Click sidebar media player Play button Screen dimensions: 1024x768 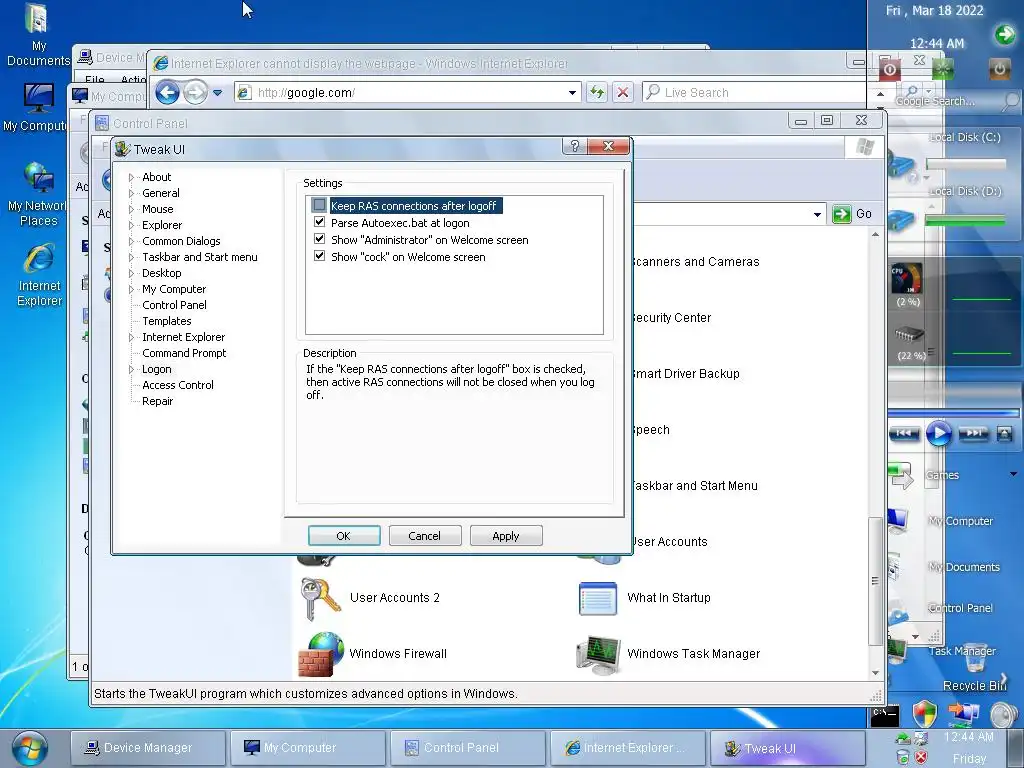pos(939,433)
